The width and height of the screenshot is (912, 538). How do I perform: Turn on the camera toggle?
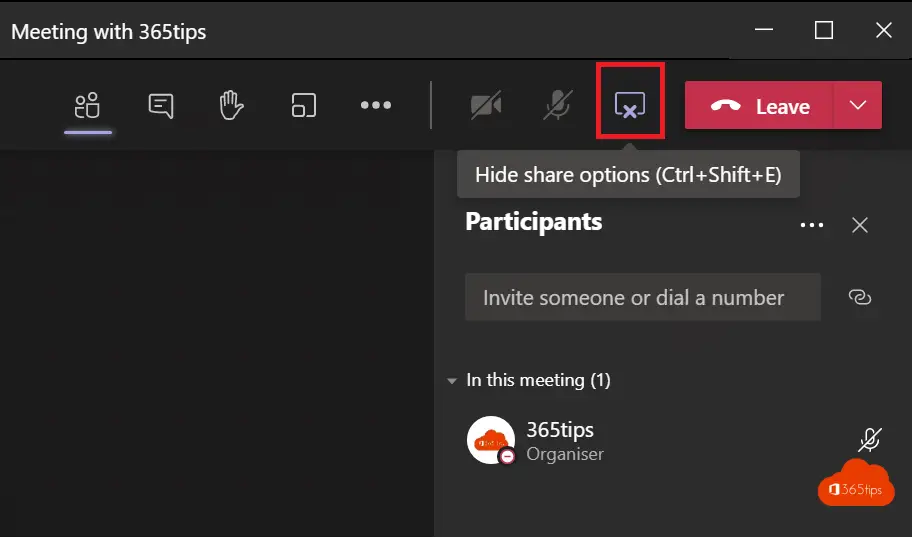tap(486, 105)
